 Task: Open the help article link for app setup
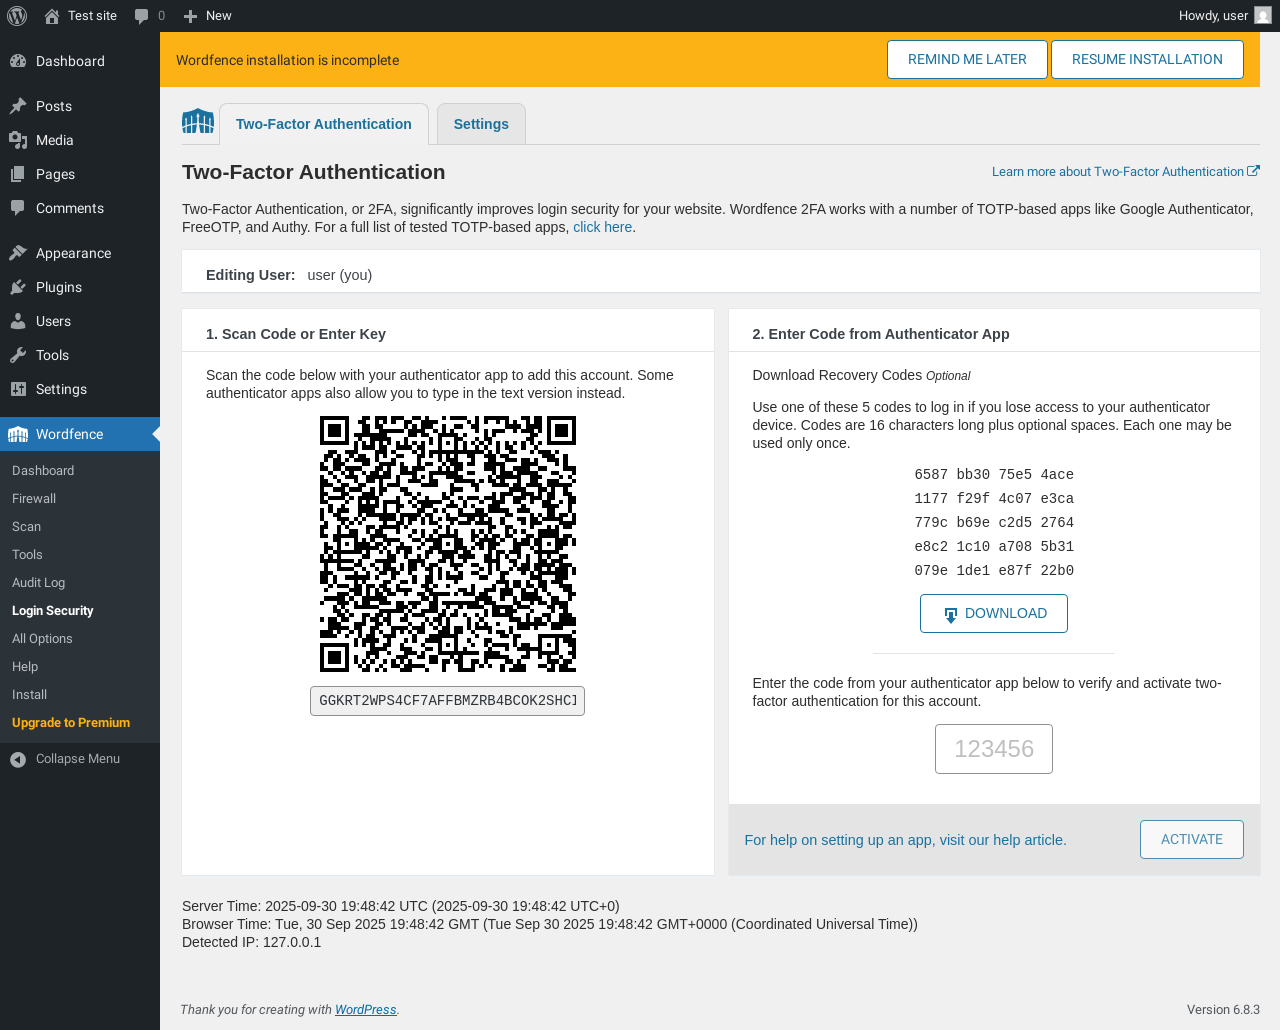tap(905, 840)
